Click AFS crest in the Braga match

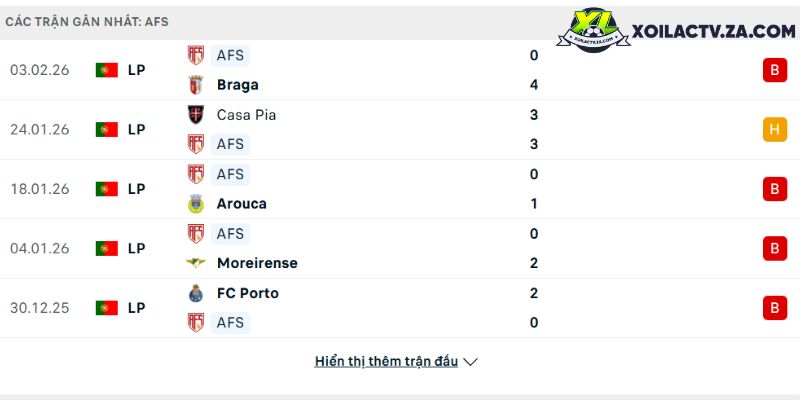[196, 56]
